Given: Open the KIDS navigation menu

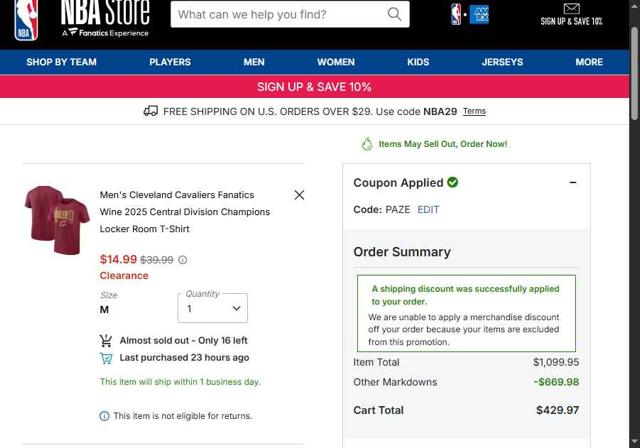Looking at the screenshot, I should click(x=418, y=62).
